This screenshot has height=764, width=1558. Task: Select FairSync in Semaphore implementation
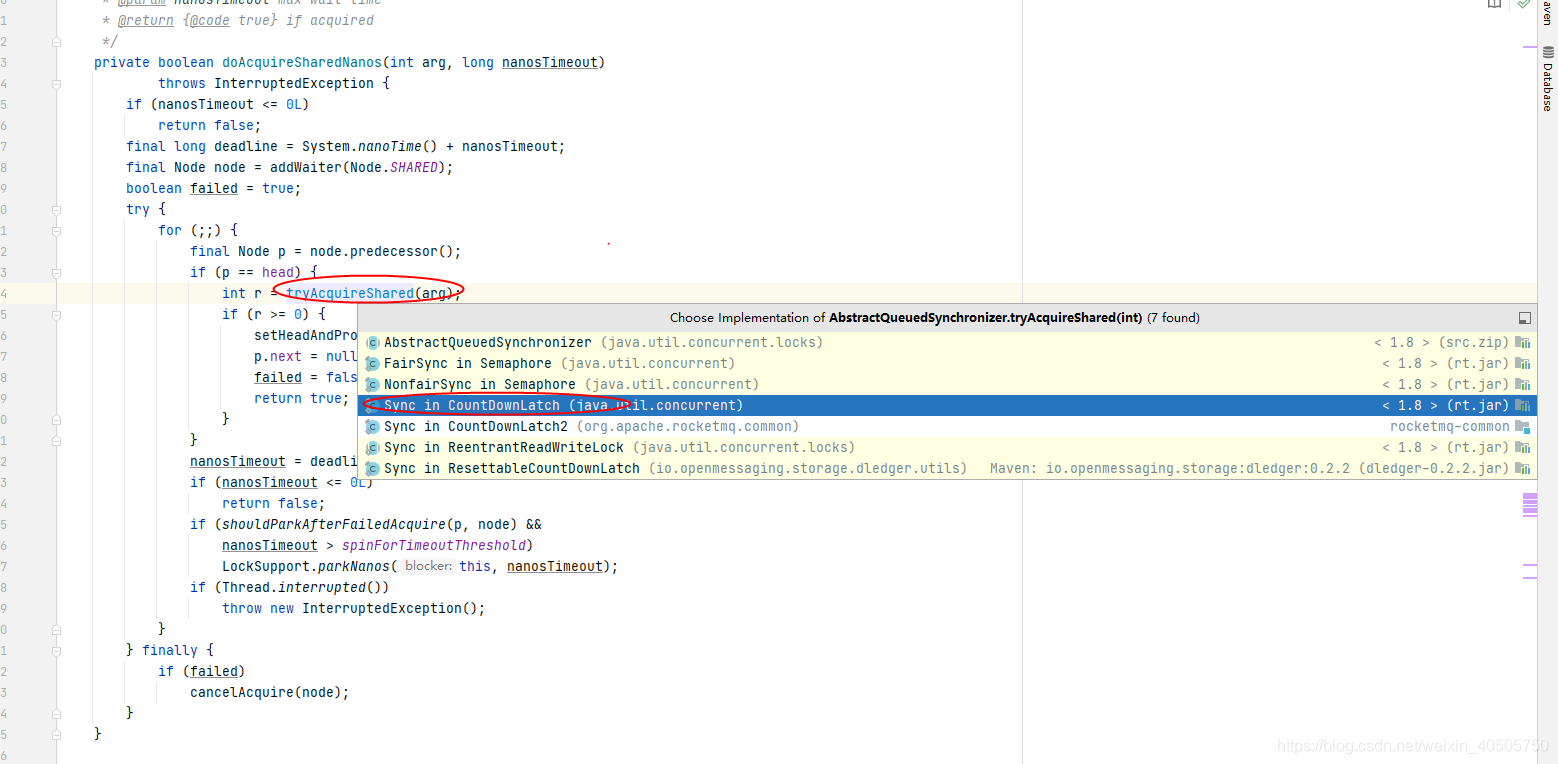pos(947,364)
